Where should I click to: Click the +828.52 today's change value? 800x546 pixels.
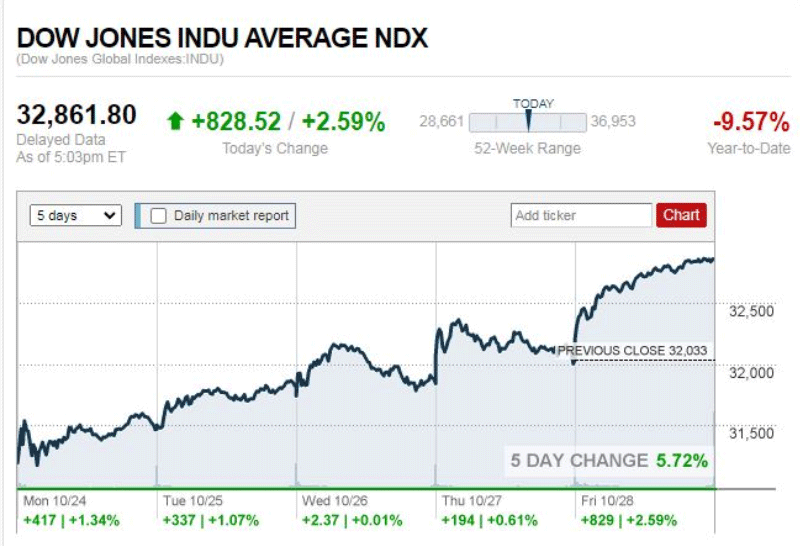click(x=236, y=122)
